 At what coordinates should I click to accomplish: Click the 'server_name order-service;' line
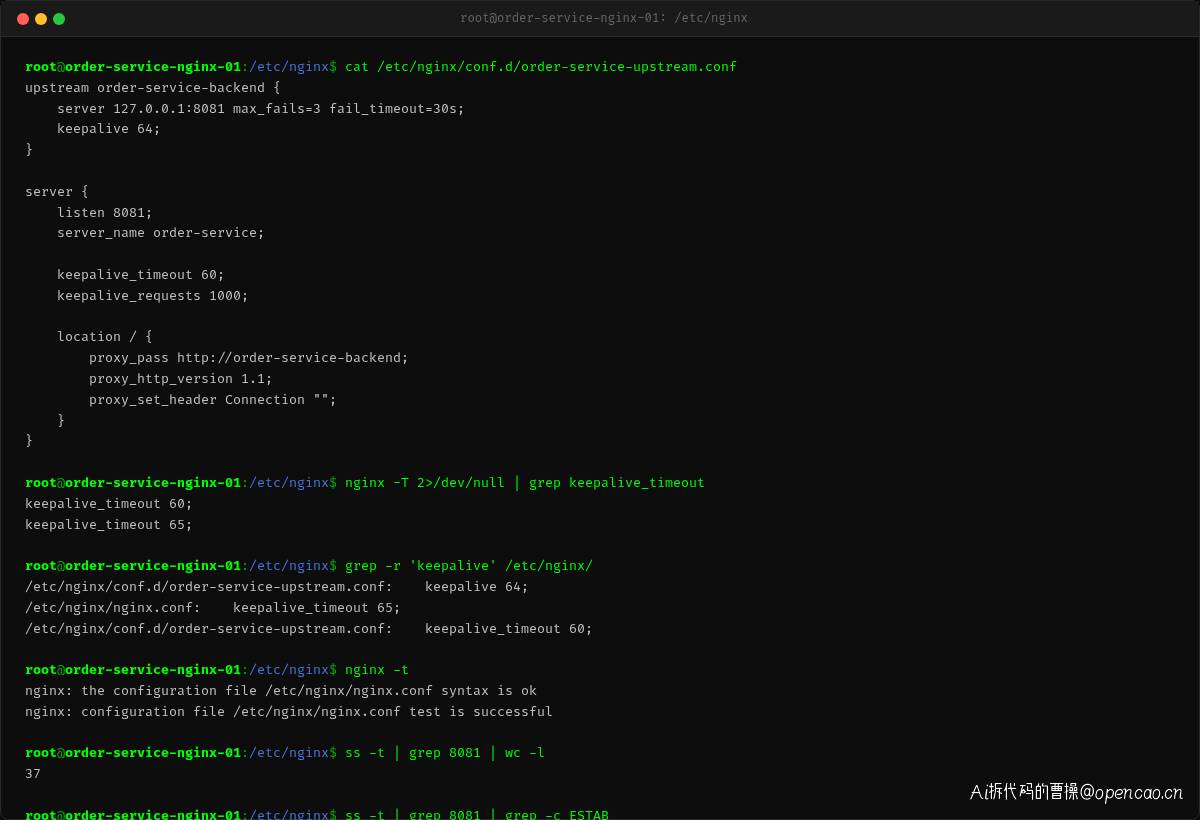tap(161, 233)
